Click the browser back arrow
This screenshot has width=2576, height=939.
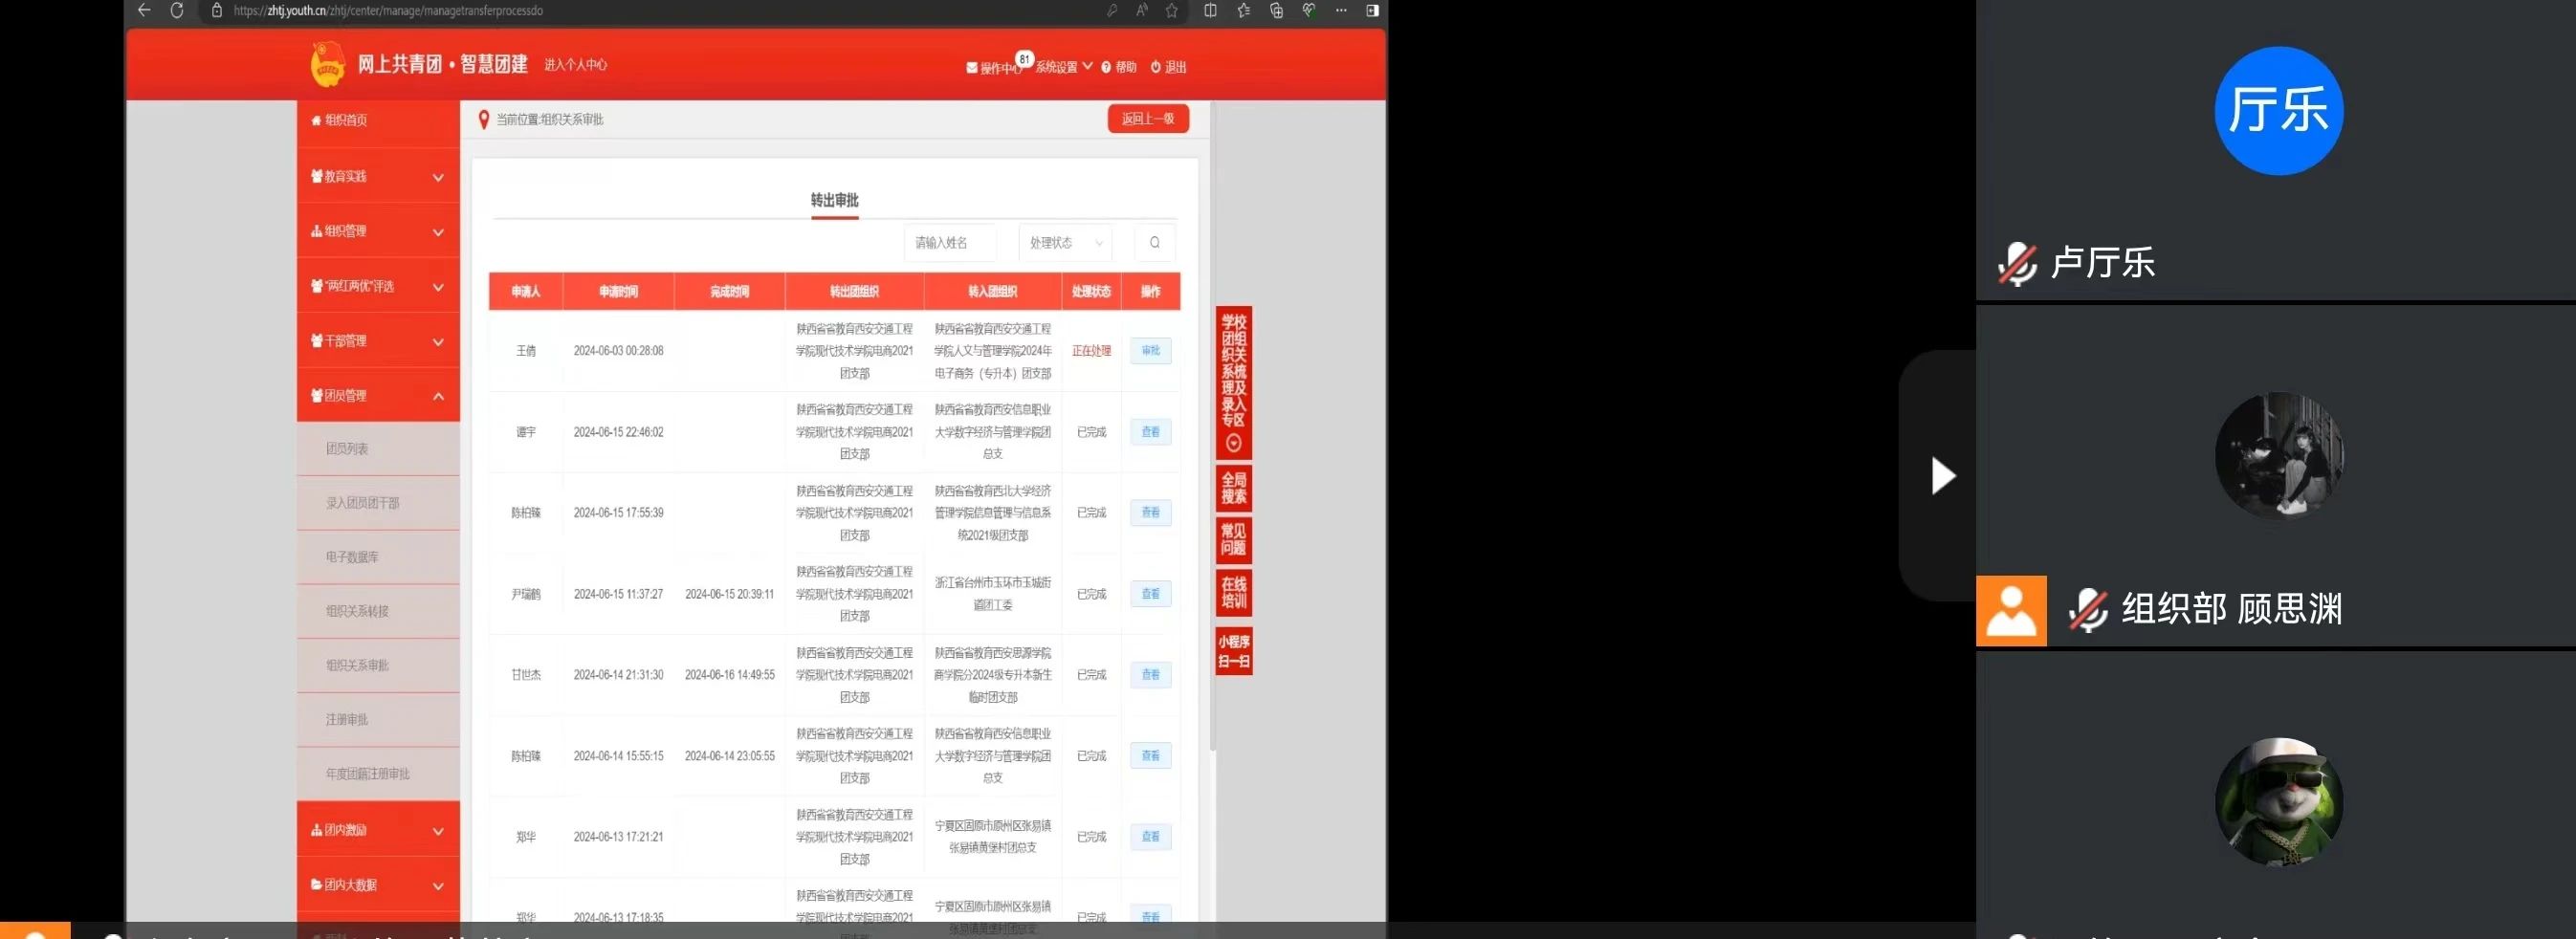click(144, 11)
